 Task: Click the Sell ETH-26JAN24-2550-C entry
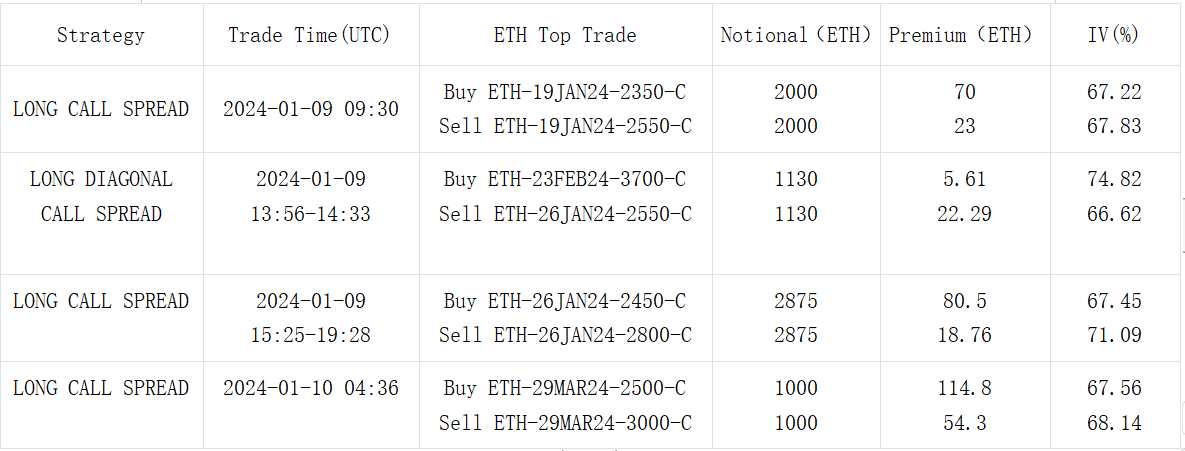click(x=565, y=214)
